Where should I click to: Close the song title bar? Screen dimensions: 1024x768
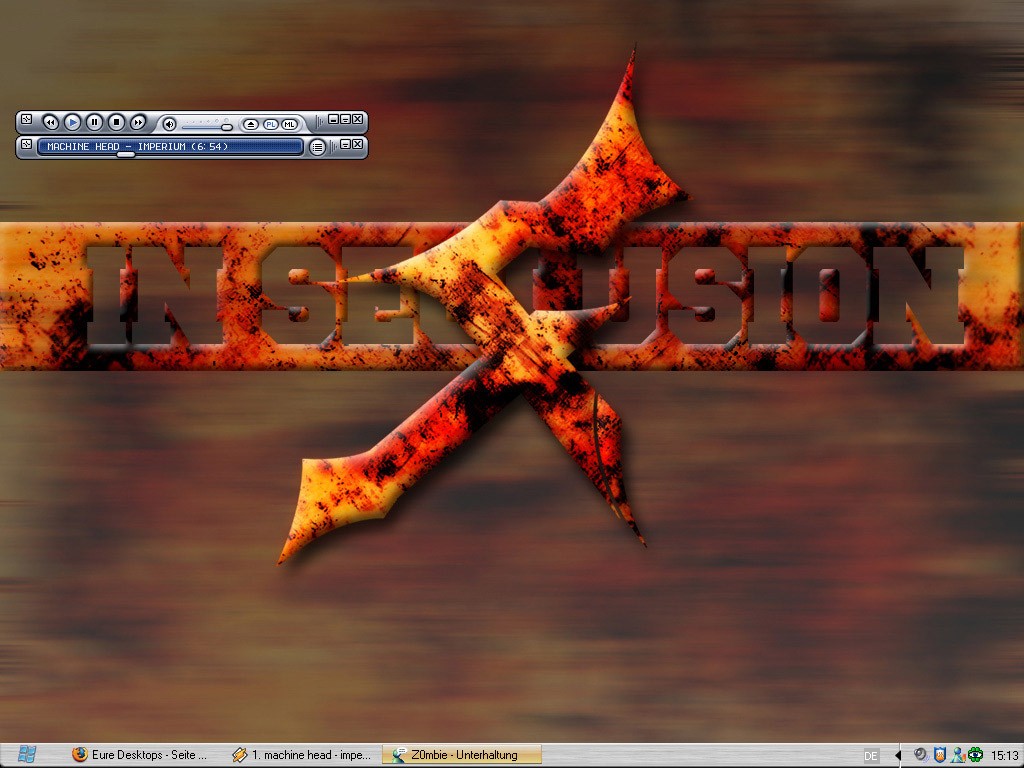click(x=358, y=144)
